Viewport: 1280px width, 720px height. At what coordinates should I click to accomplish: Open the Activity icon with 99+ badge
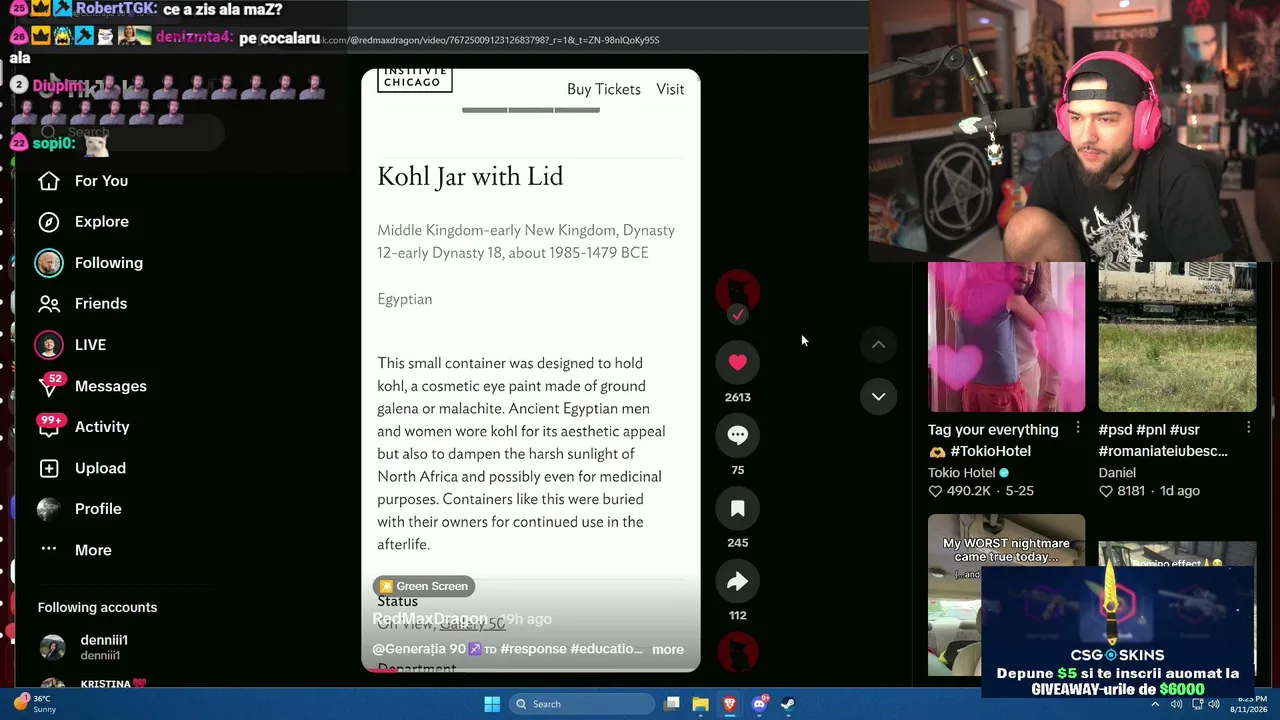click(48, 427)
